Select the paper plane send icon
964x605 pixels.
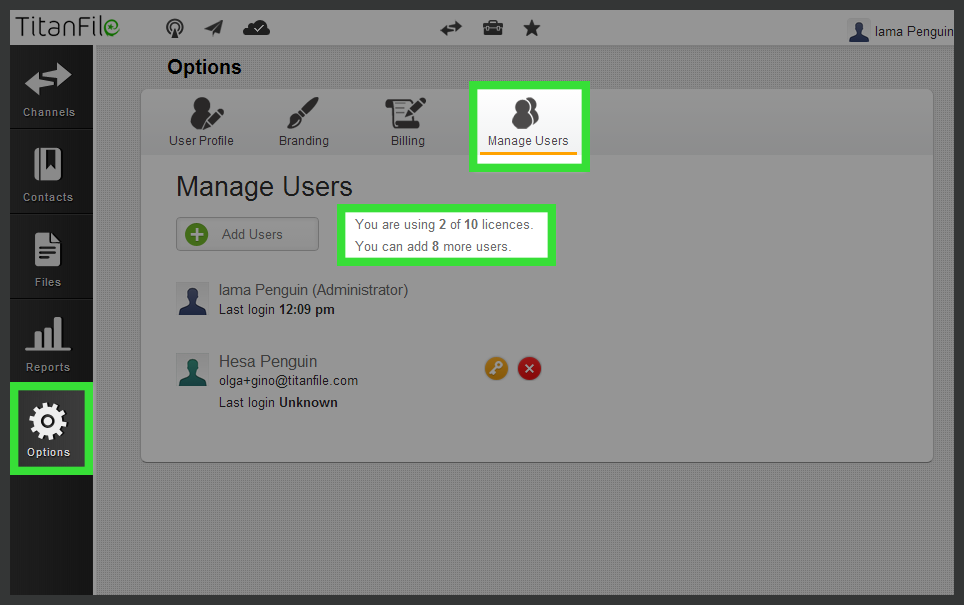point(213,28)
